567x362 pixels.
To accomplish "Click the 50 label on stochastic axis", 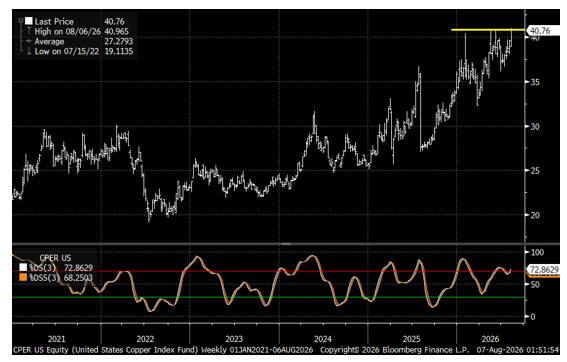I will click(x=535, y=285).
